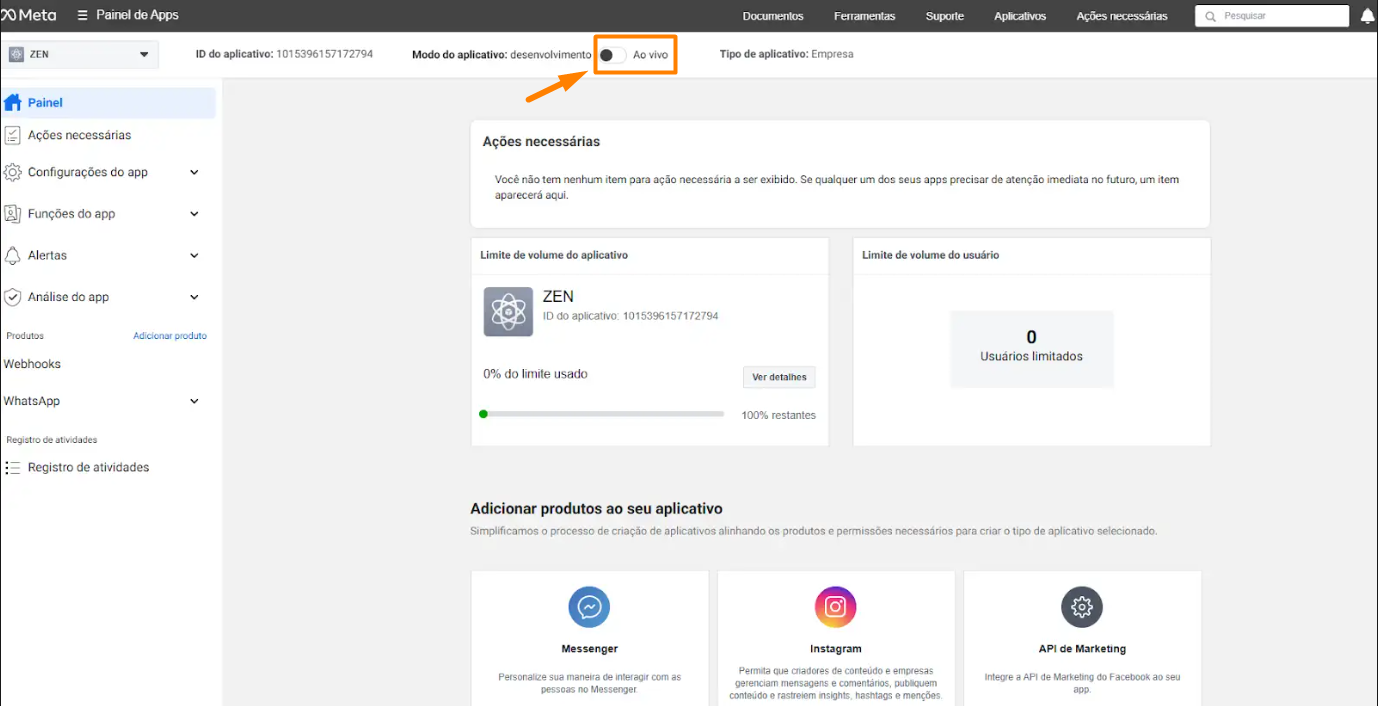
Task: Click the Messenger product icon
Action: 589,607
